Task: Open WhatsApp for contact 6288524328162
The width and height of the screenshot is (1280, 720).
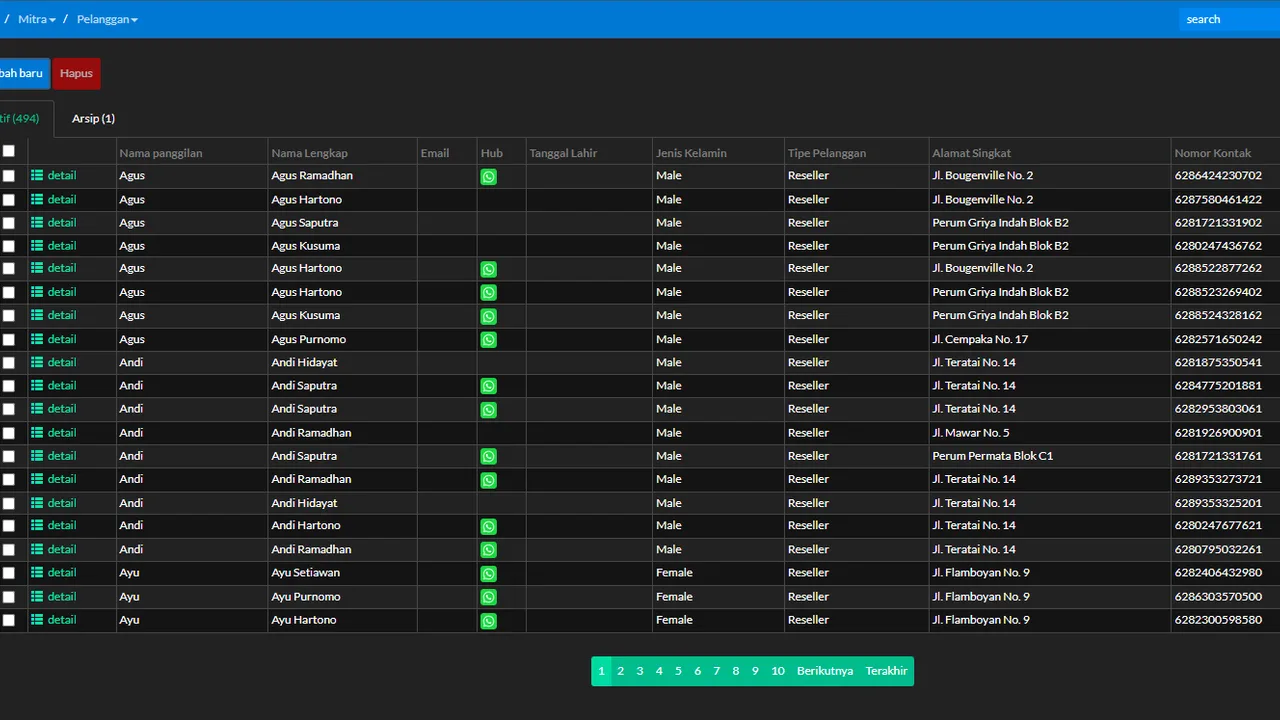Action: click(488, 316)
